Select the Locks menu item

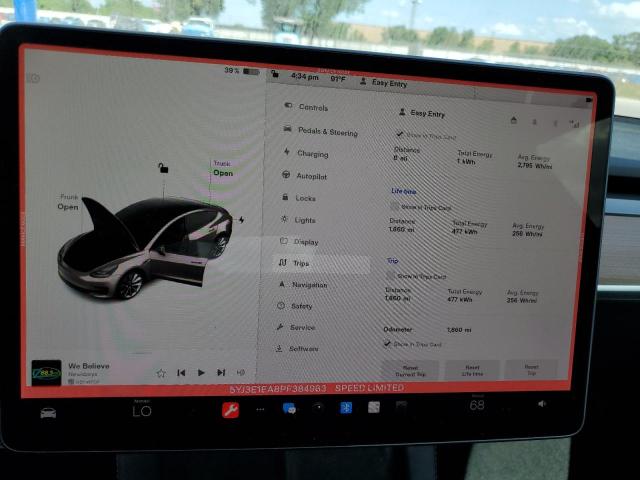click(299, 198)
